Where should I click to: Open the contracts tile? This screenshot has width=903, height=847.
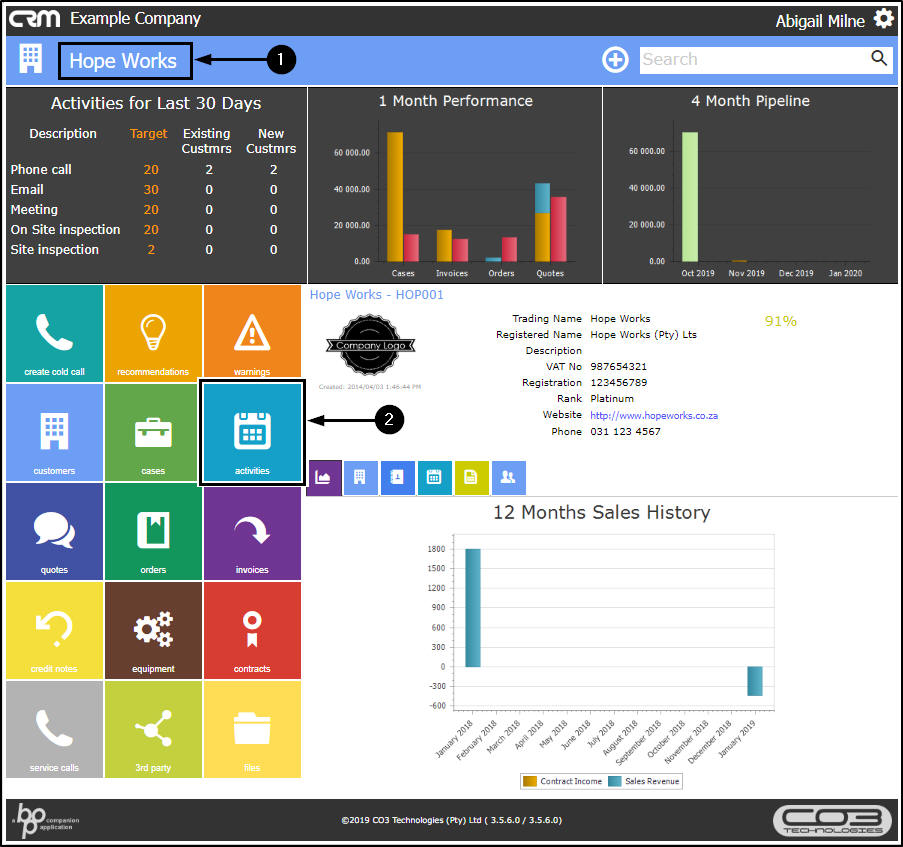tap(252, 630)
